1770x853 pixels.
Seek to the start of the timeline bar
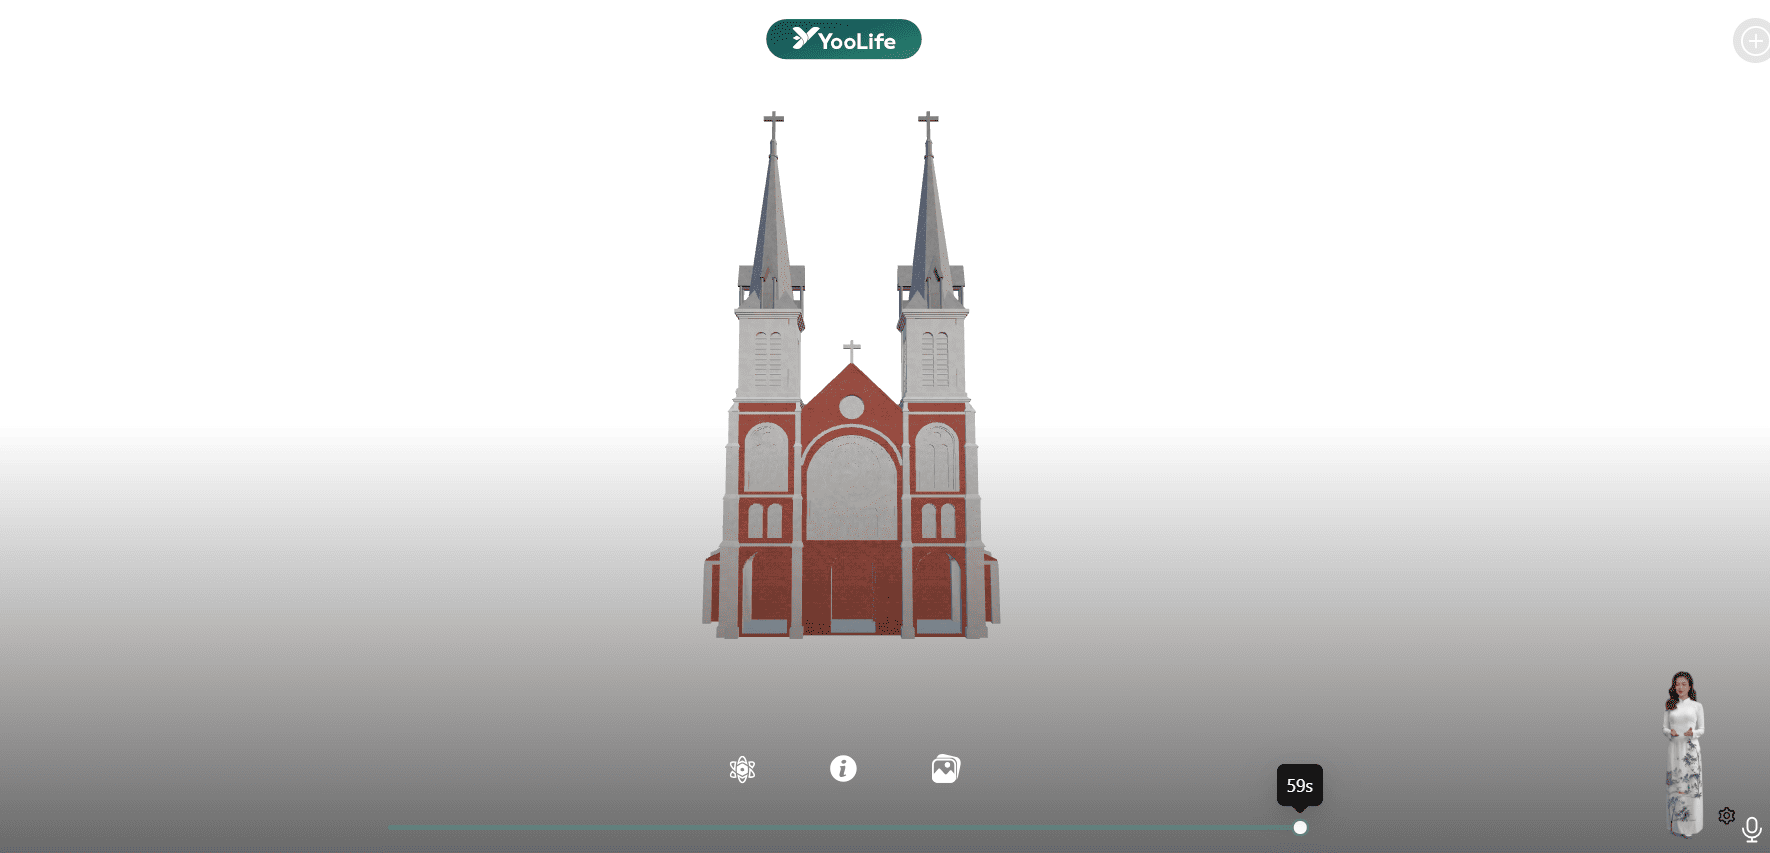pyautogui.click(x=392, y=827)
